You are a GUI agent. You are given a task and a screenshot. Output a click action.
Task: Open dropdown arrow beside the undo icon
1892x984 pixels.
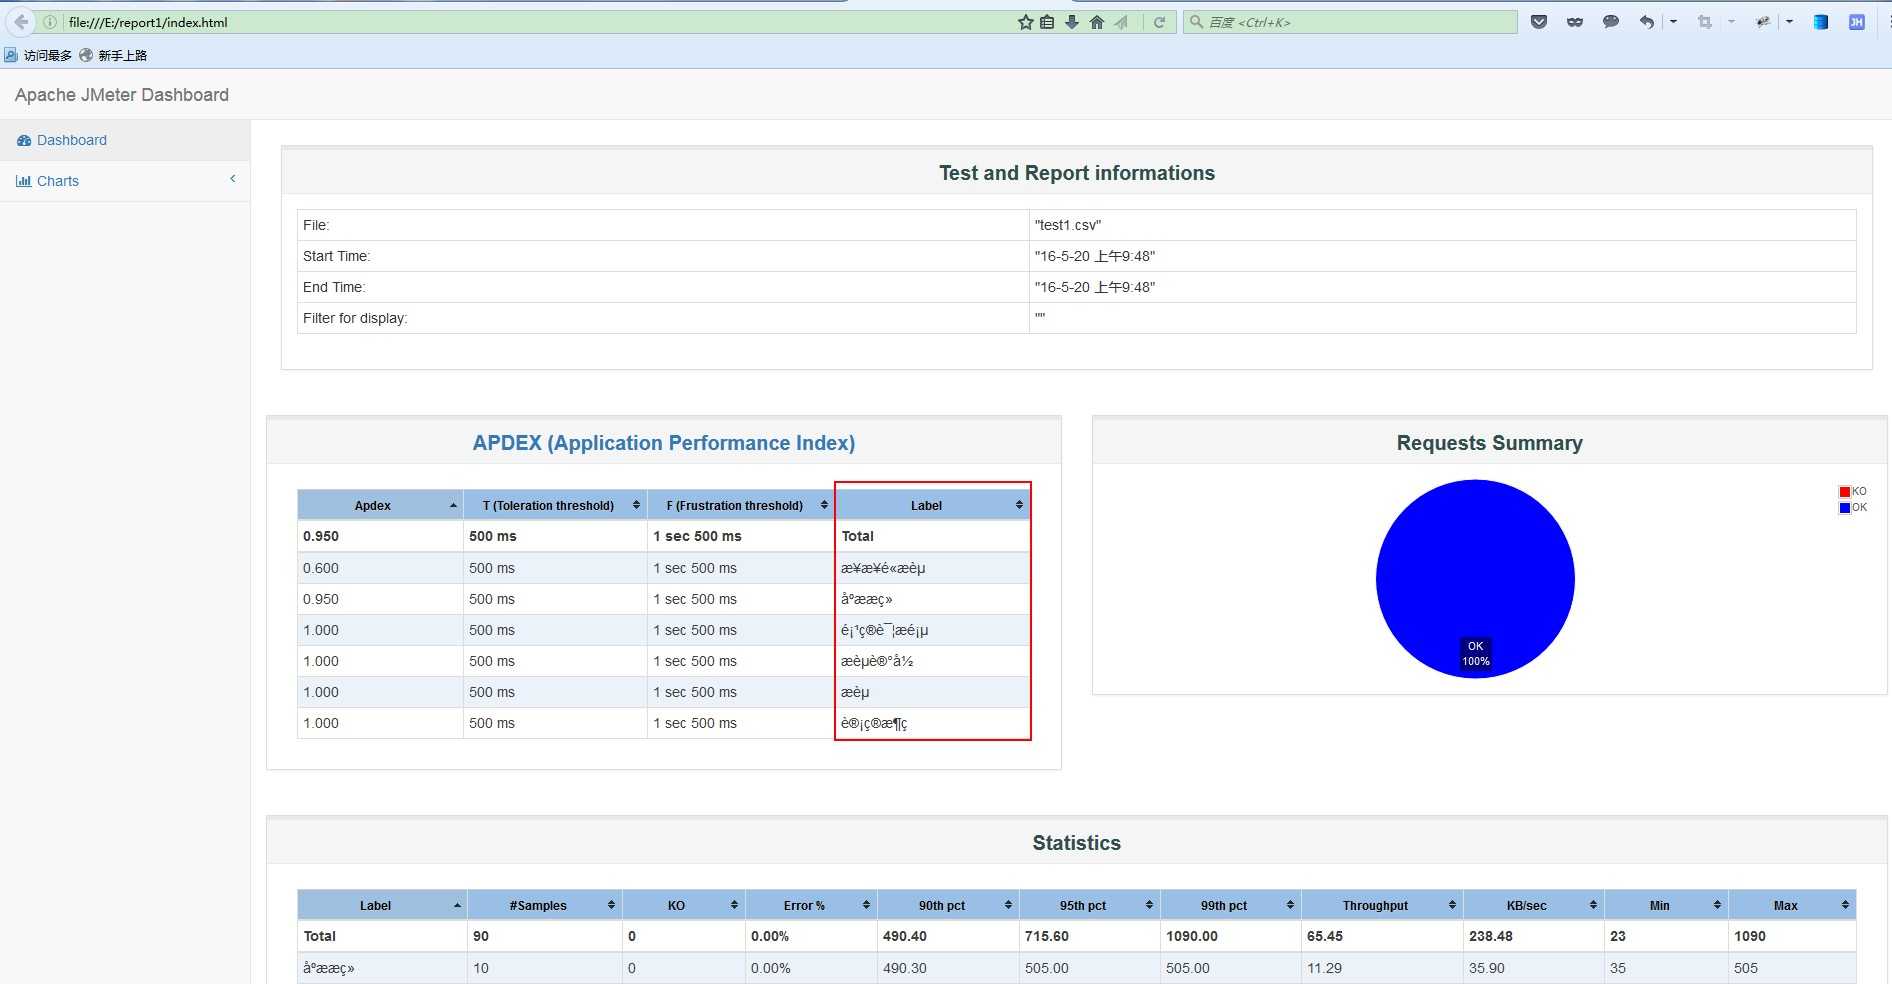(1673, 22)
